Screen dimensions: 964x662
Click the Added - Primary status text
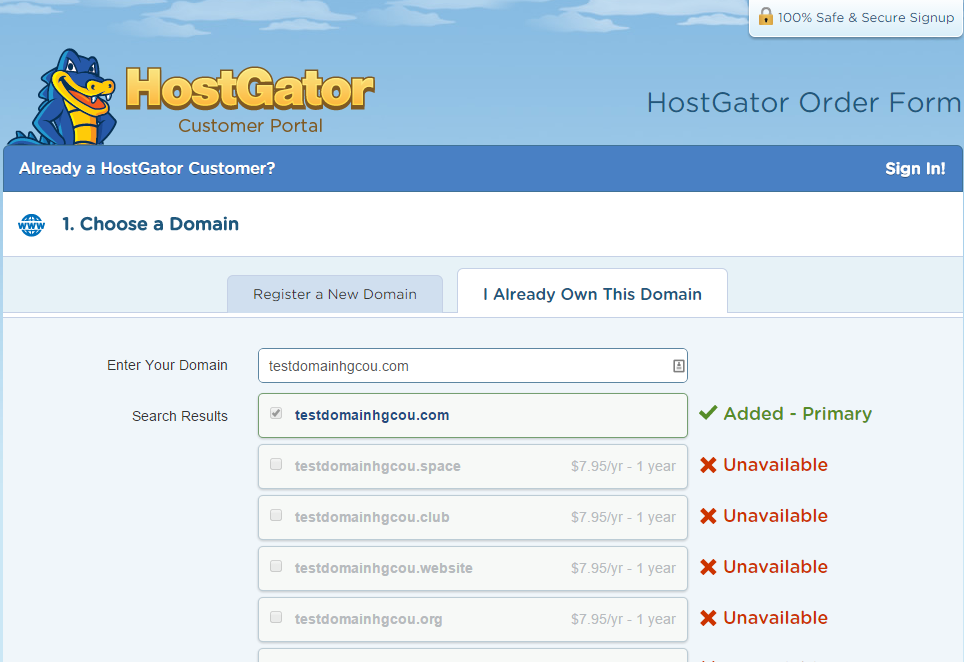[797, 414]
